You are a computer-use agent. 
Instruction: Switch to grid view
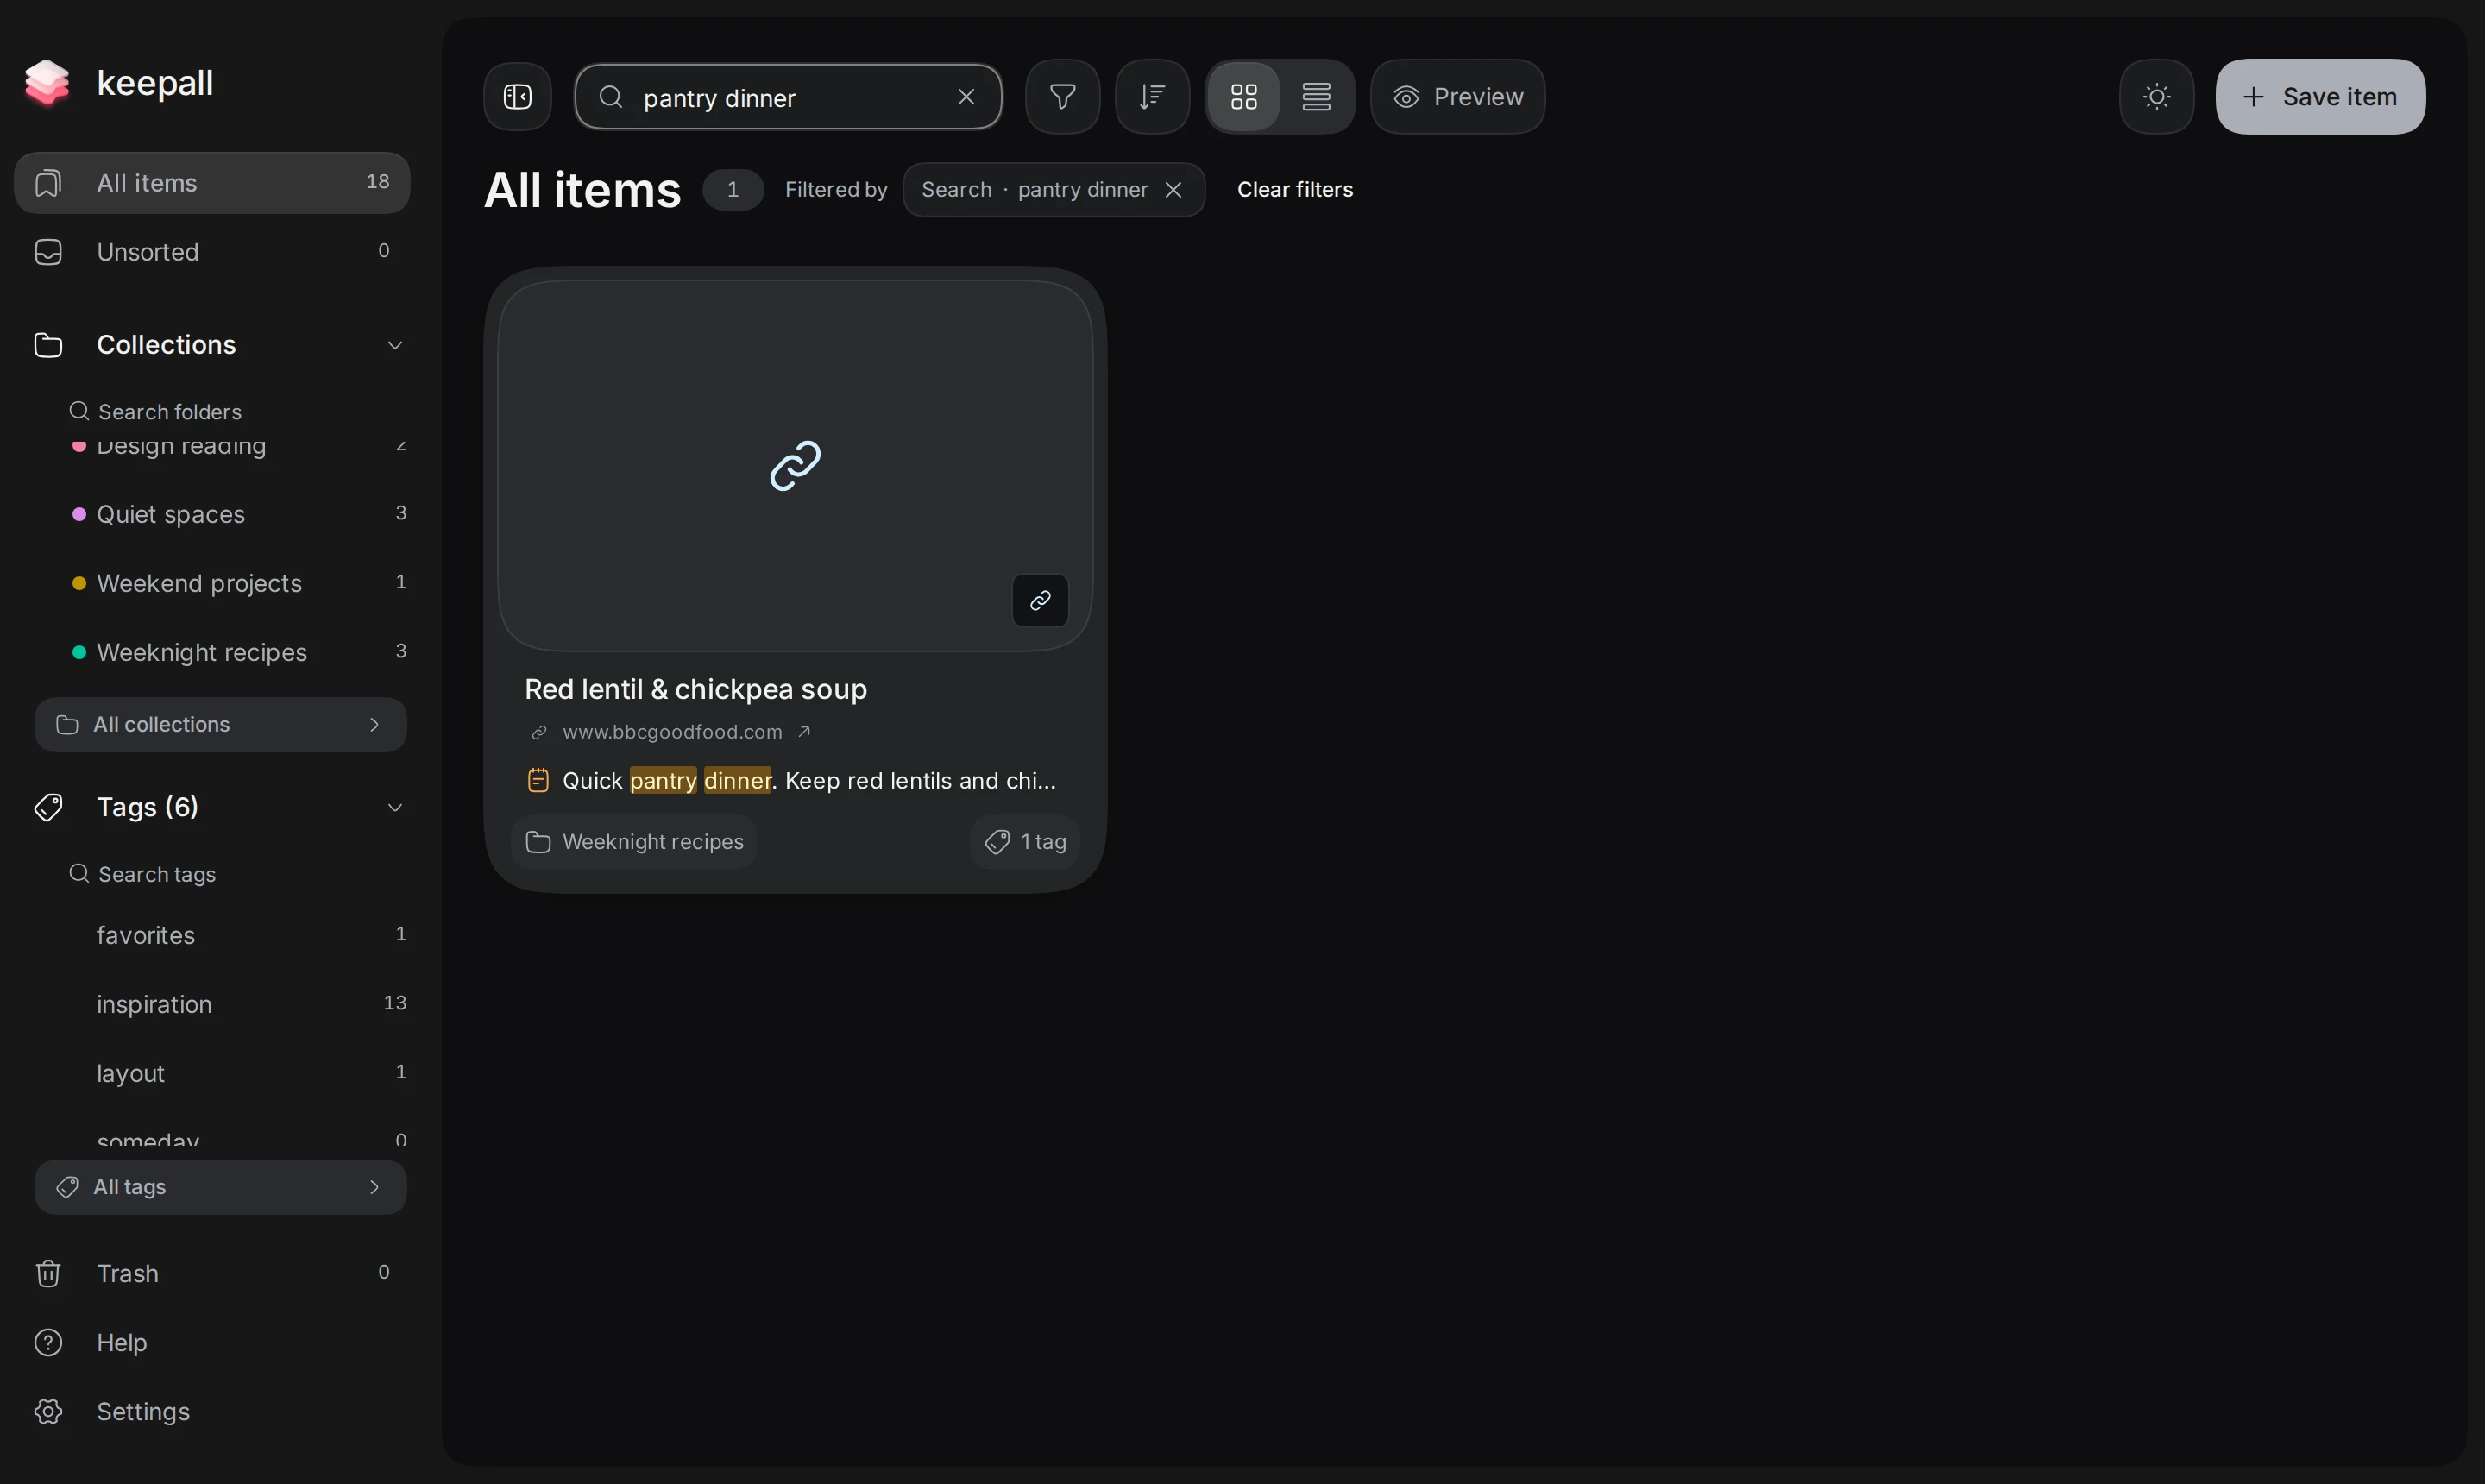point(1243,97)
